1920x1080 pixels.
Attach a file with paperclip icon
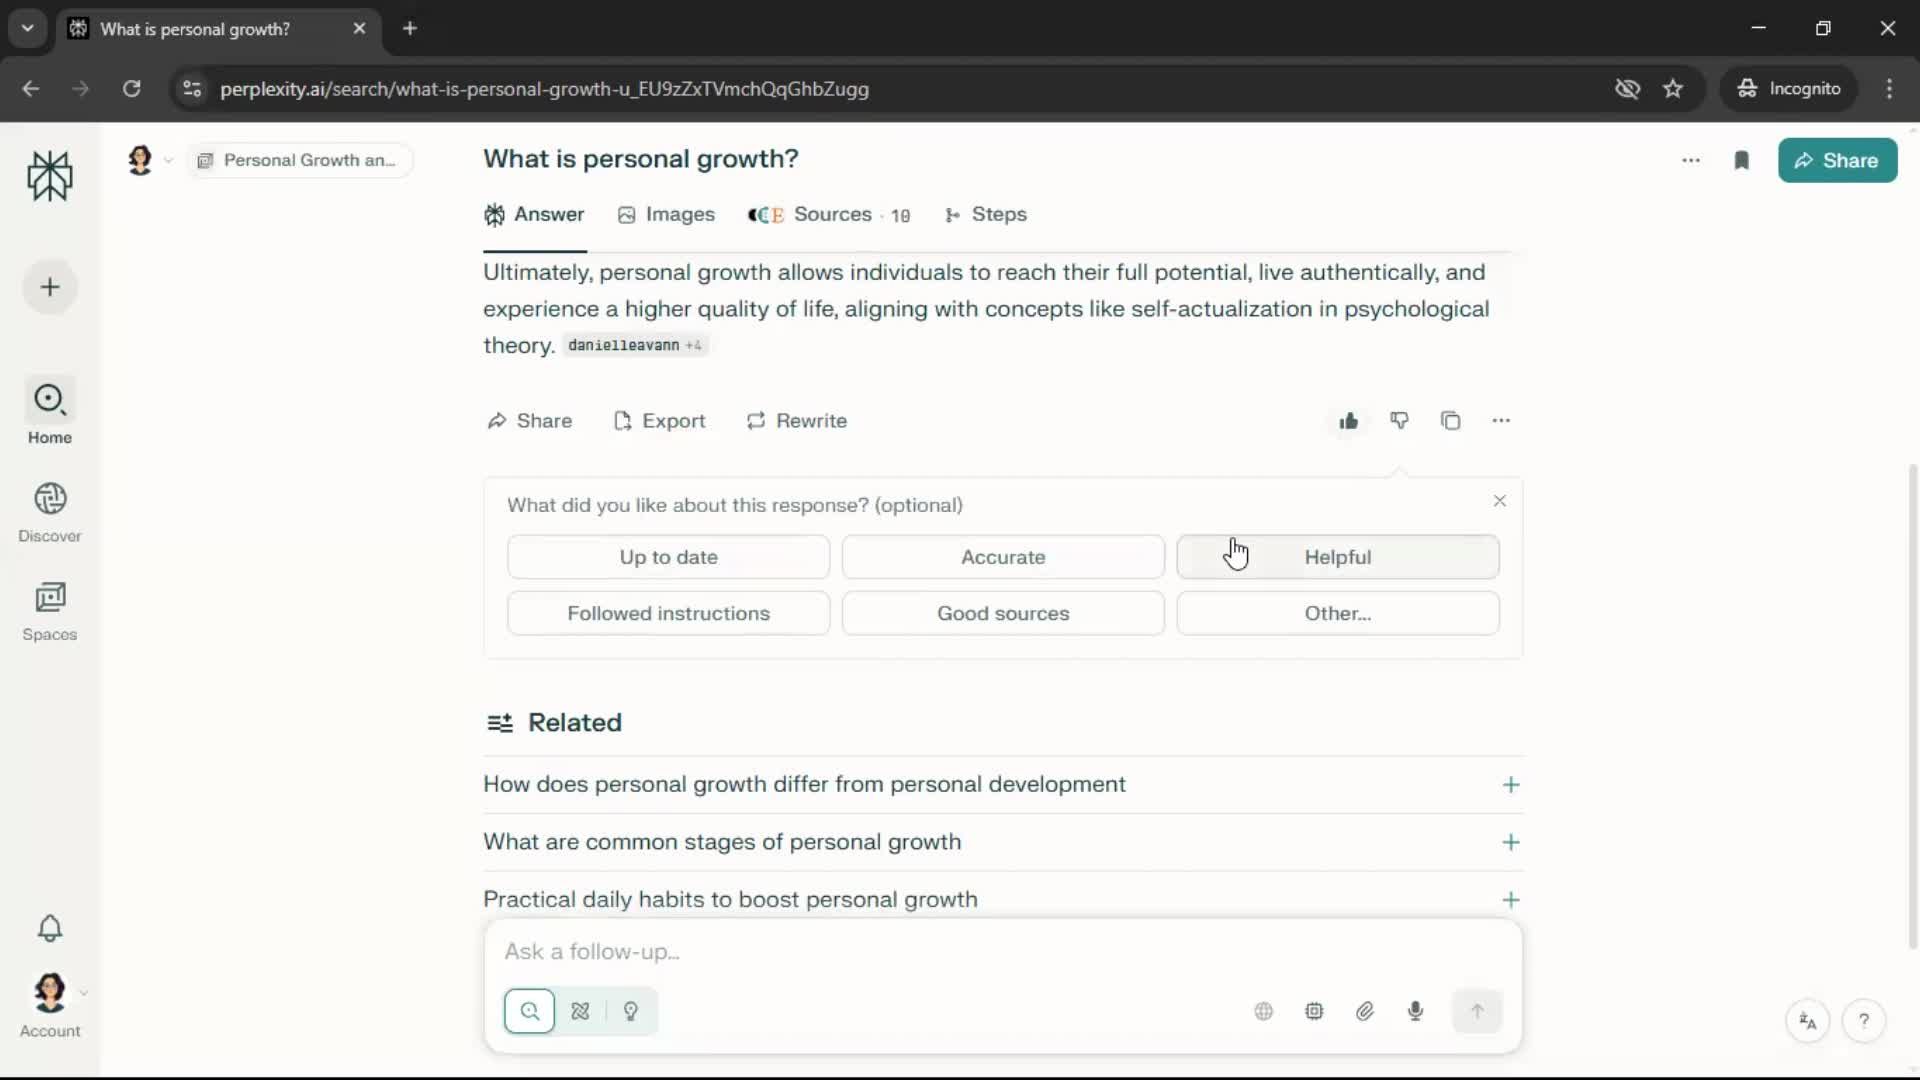click(x=1365, y=1011)
